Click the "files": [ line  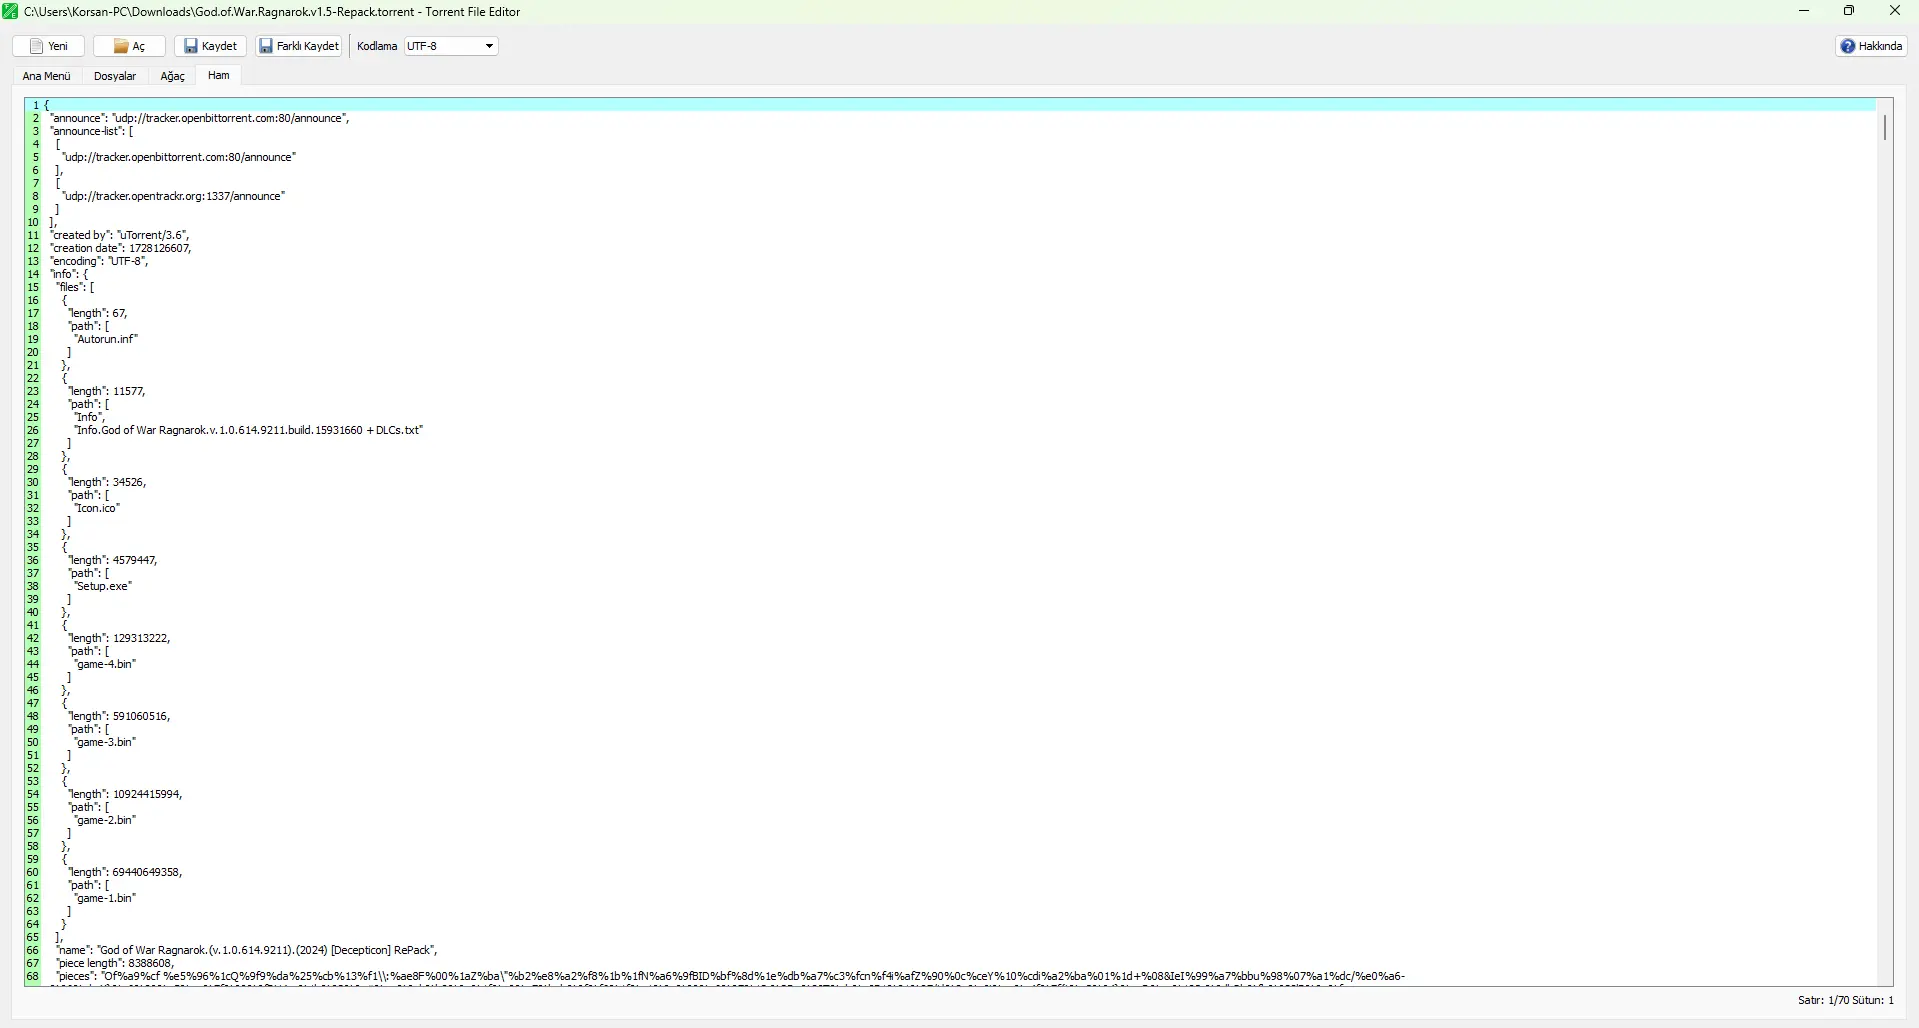75,287
